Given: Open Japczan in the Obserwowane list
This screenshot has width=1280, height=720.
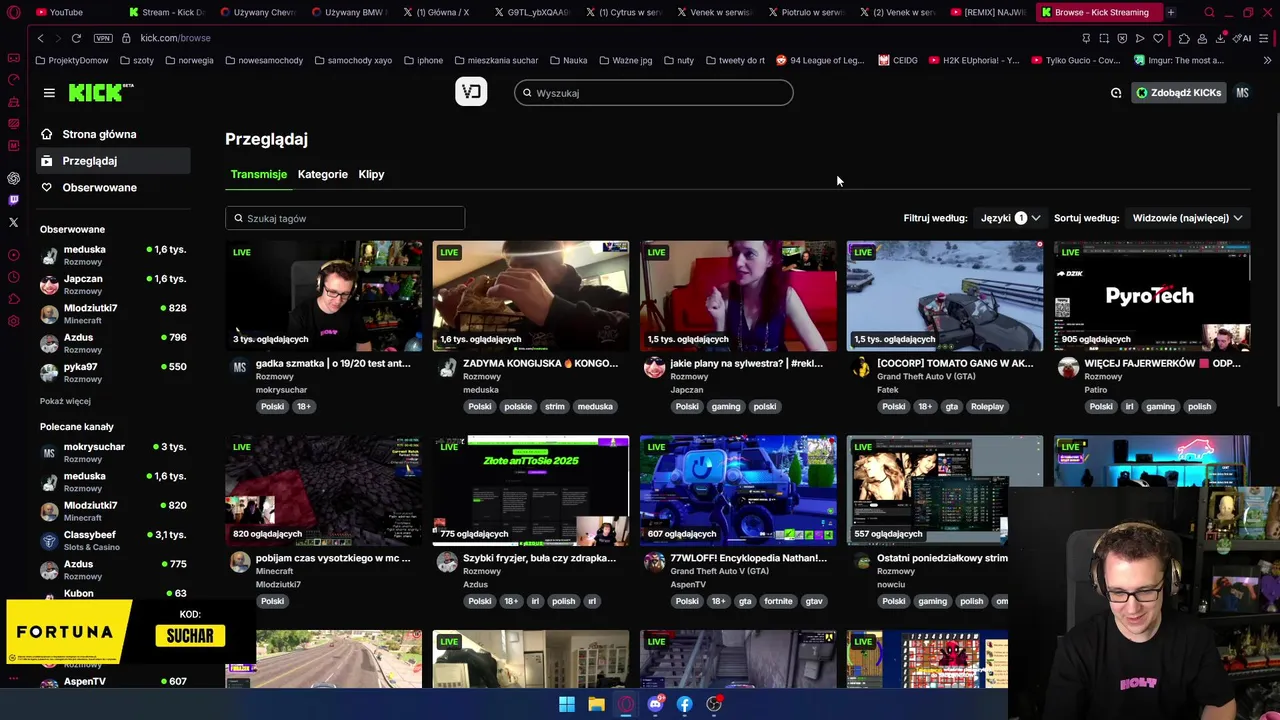Looking at the screenshot, I should (x=113, y=284).
